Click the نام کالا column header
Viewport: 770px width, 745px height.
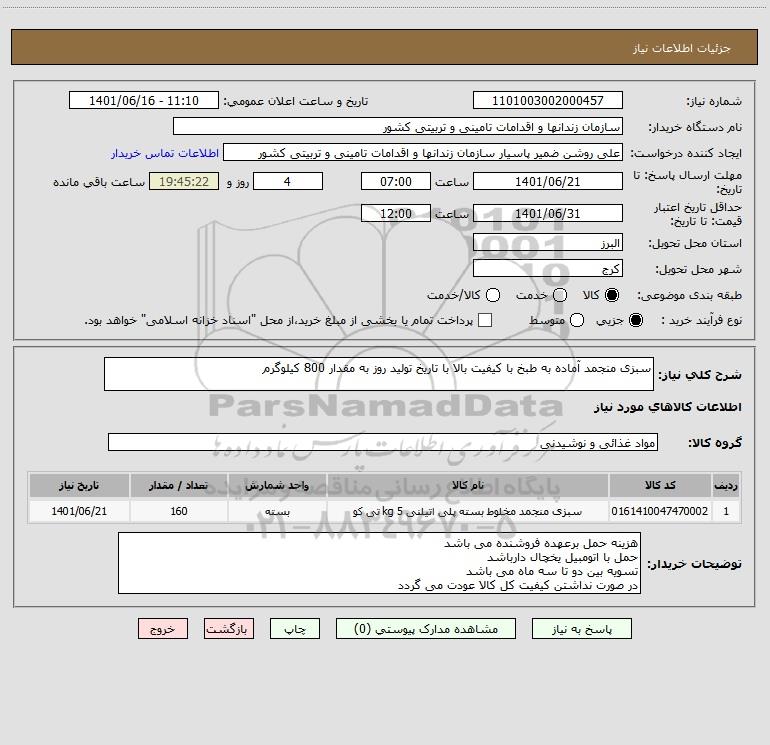tap(468, 485)
